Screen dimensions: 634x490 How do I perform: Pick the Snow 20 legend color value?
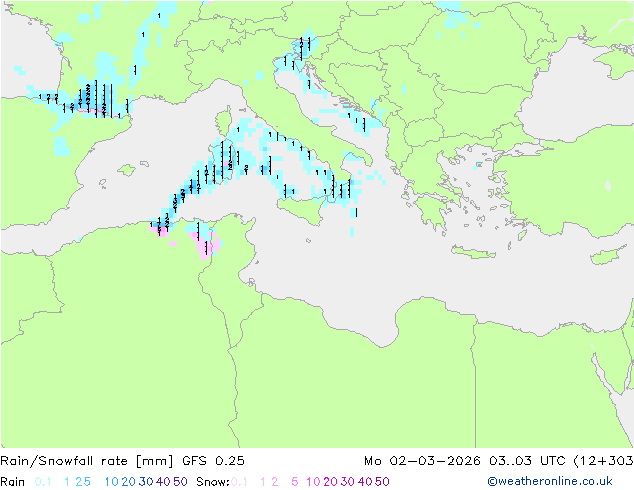(330, 482)
